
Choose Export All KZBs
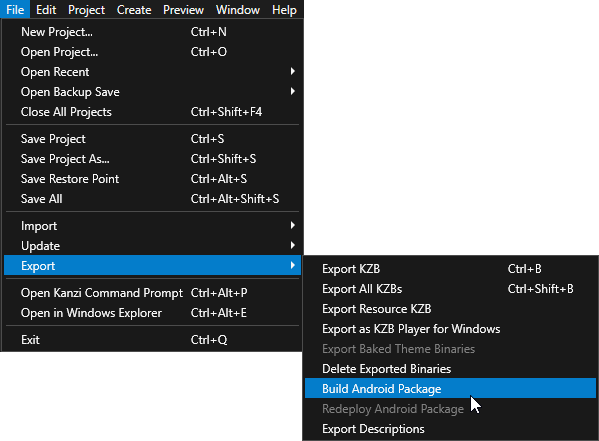(x=450, y=289)
